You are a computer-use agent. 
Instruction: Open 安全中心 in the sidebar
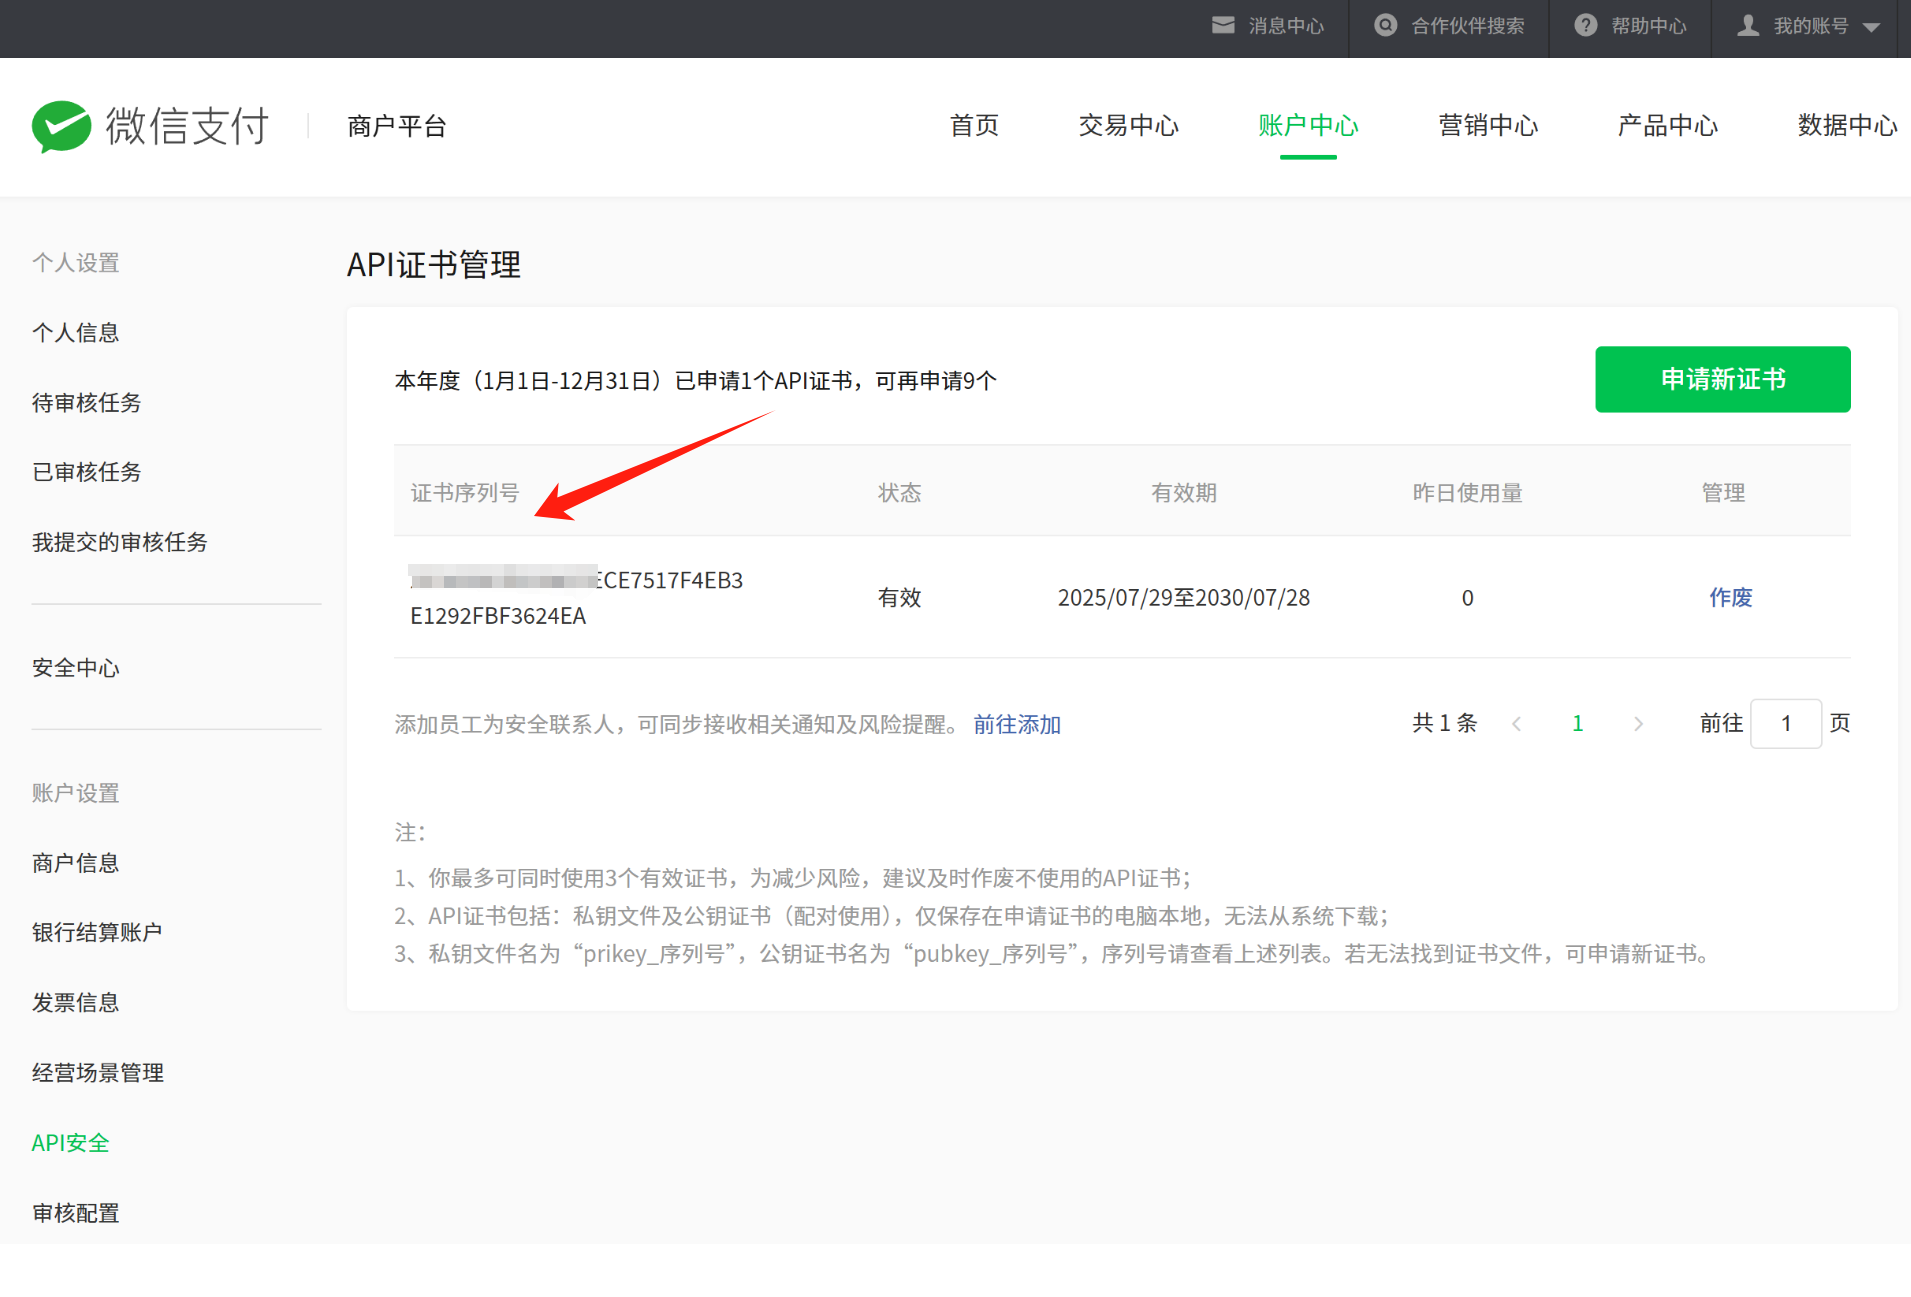click(76, 668)
